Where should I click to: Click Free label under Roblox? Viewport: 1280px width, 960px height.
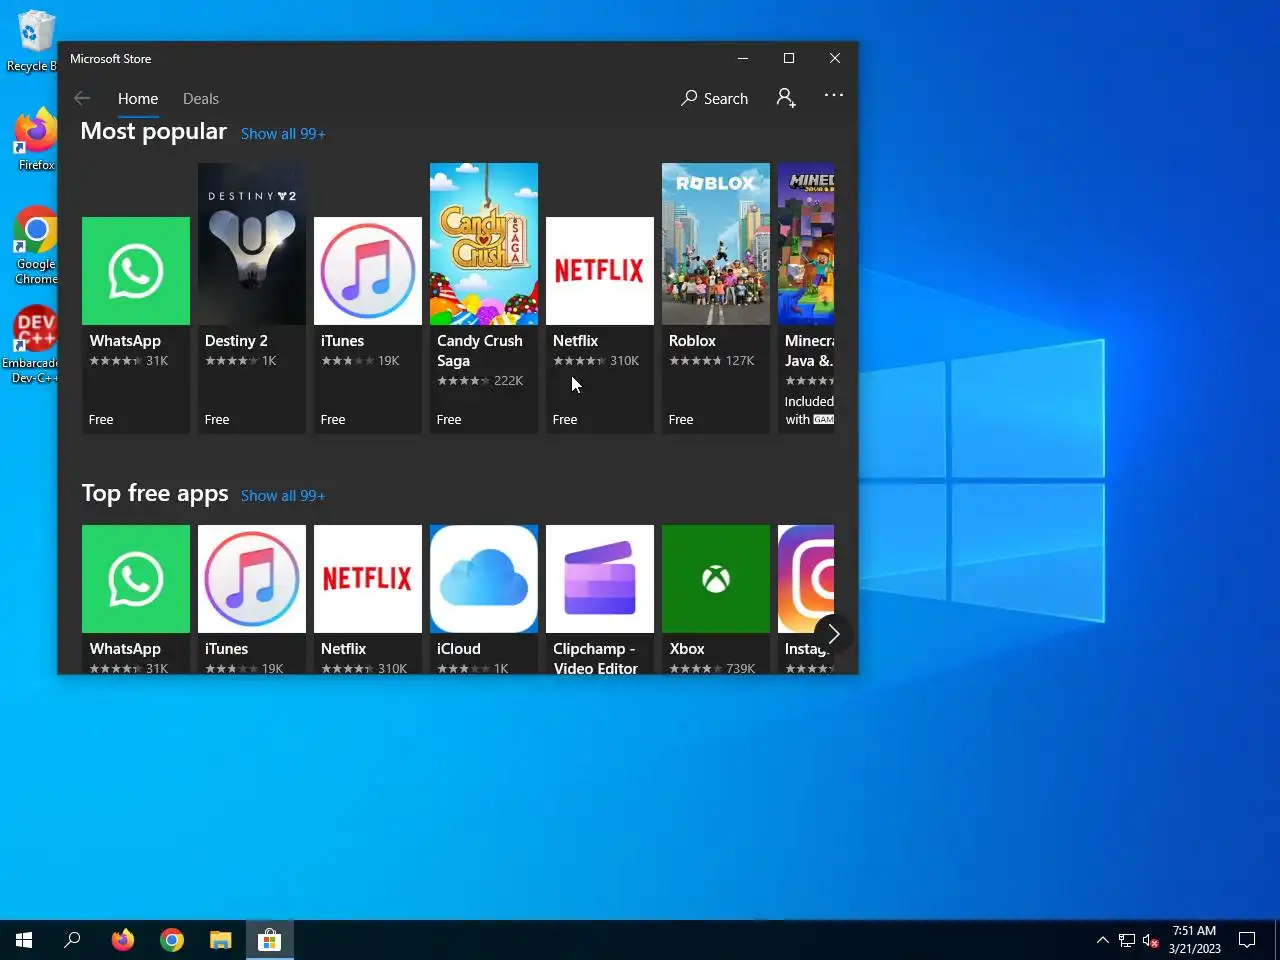681,420
